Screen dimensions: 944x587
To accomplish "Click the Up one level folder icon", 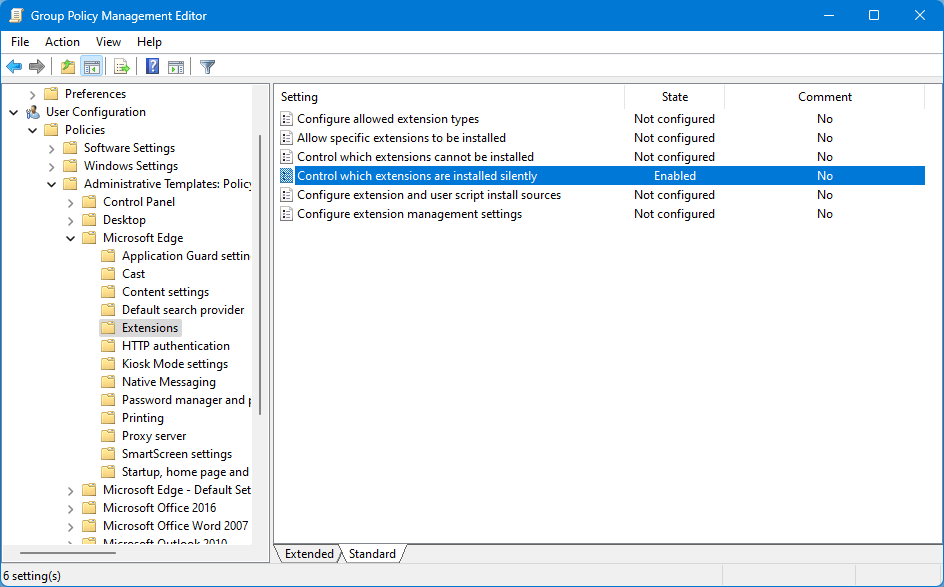I will (68, 67).
